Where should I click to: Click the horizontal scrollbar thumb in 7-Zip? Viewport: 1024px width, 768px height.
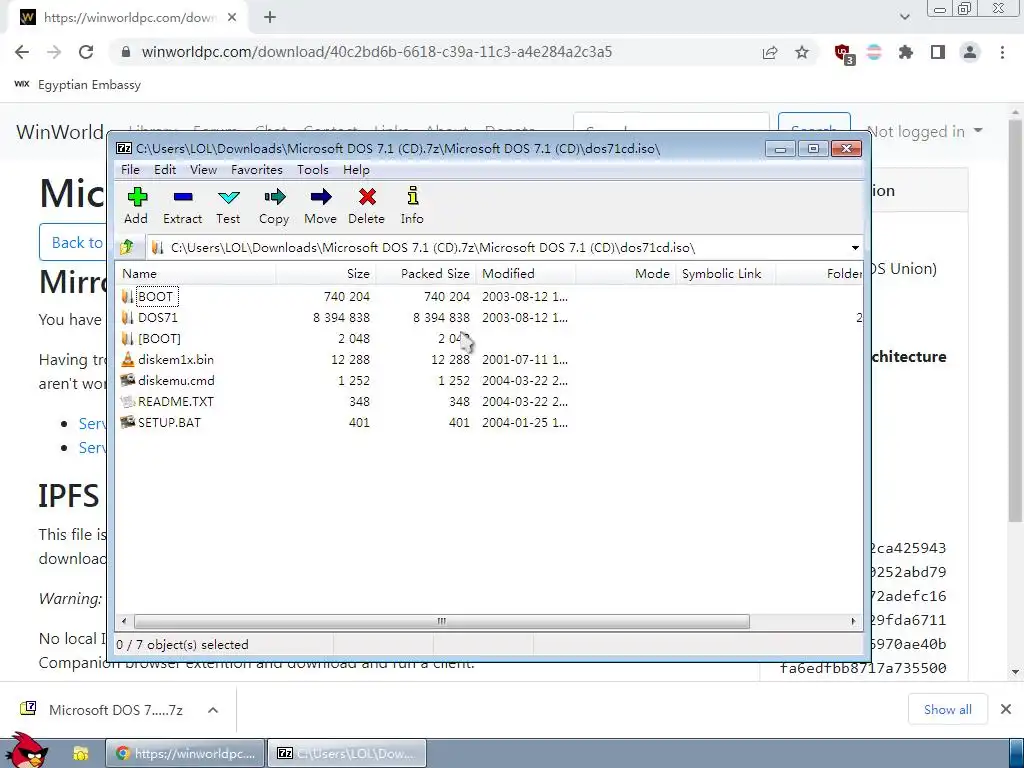(441, 621)
